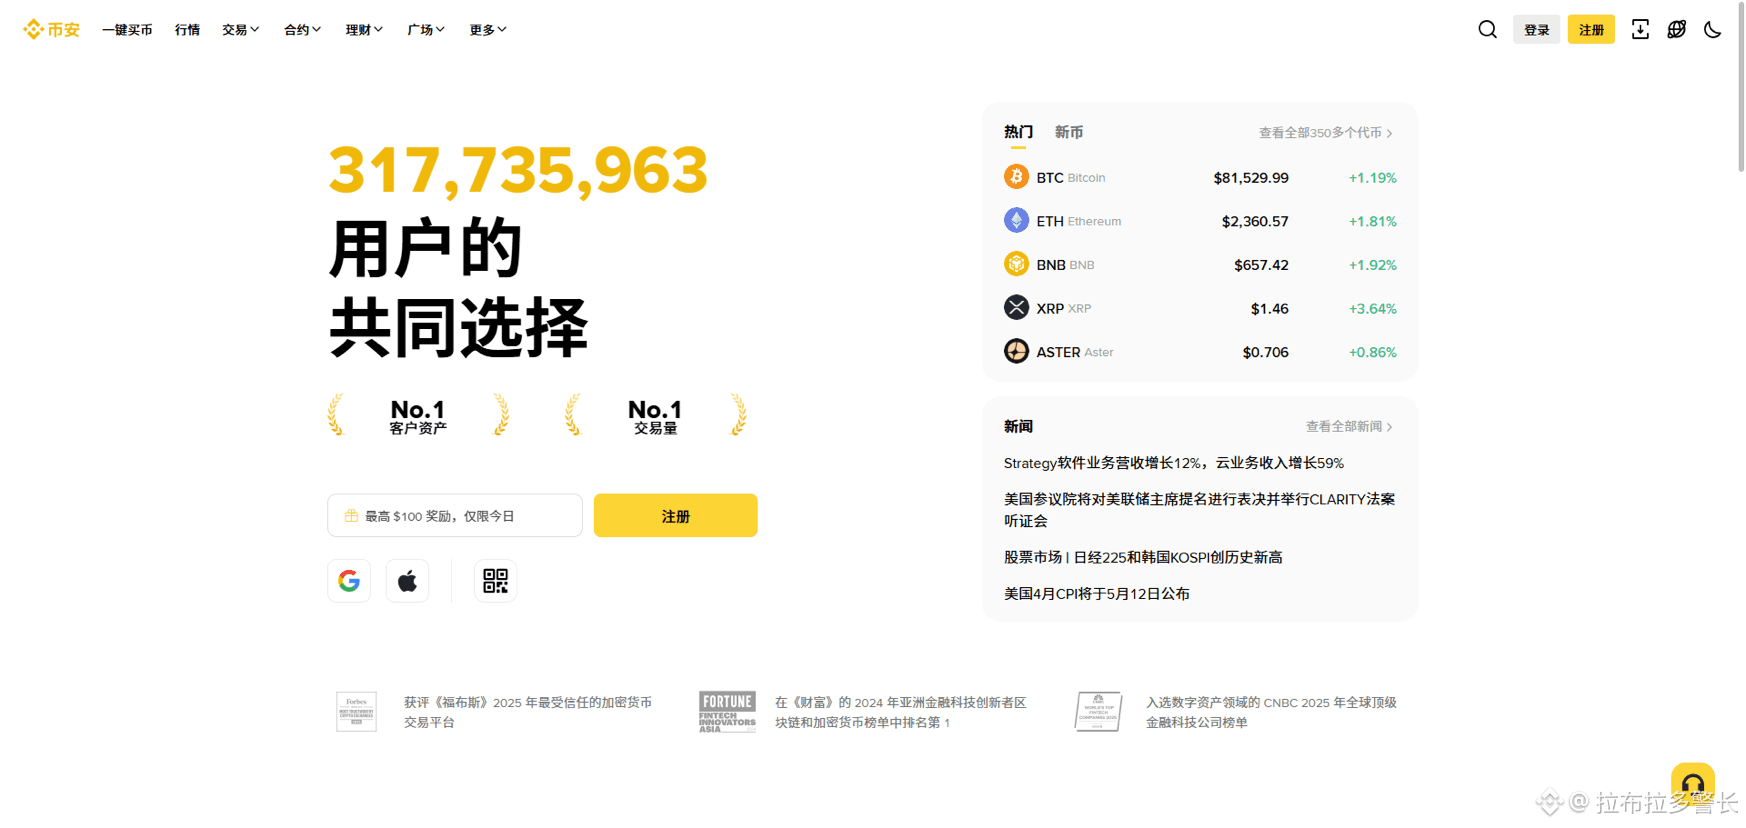The image size is (1746, 828).
Task: Sign up with Apple icon
Action: pyautogui.click(x=407, y=581)
